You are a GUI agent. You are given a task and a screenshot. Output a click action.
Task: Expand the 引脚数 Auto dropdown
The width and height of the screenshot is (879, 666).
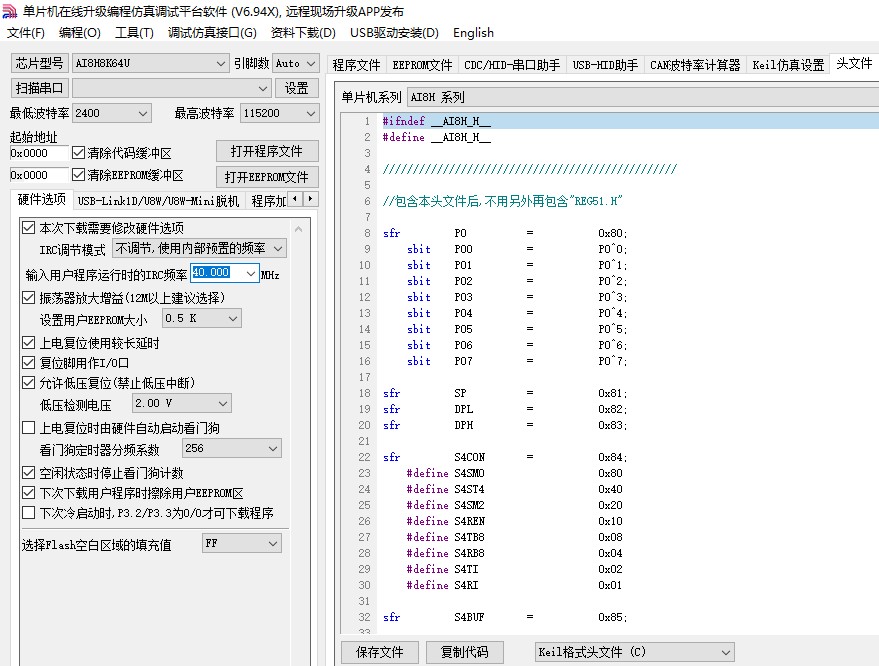coord(312,63)
